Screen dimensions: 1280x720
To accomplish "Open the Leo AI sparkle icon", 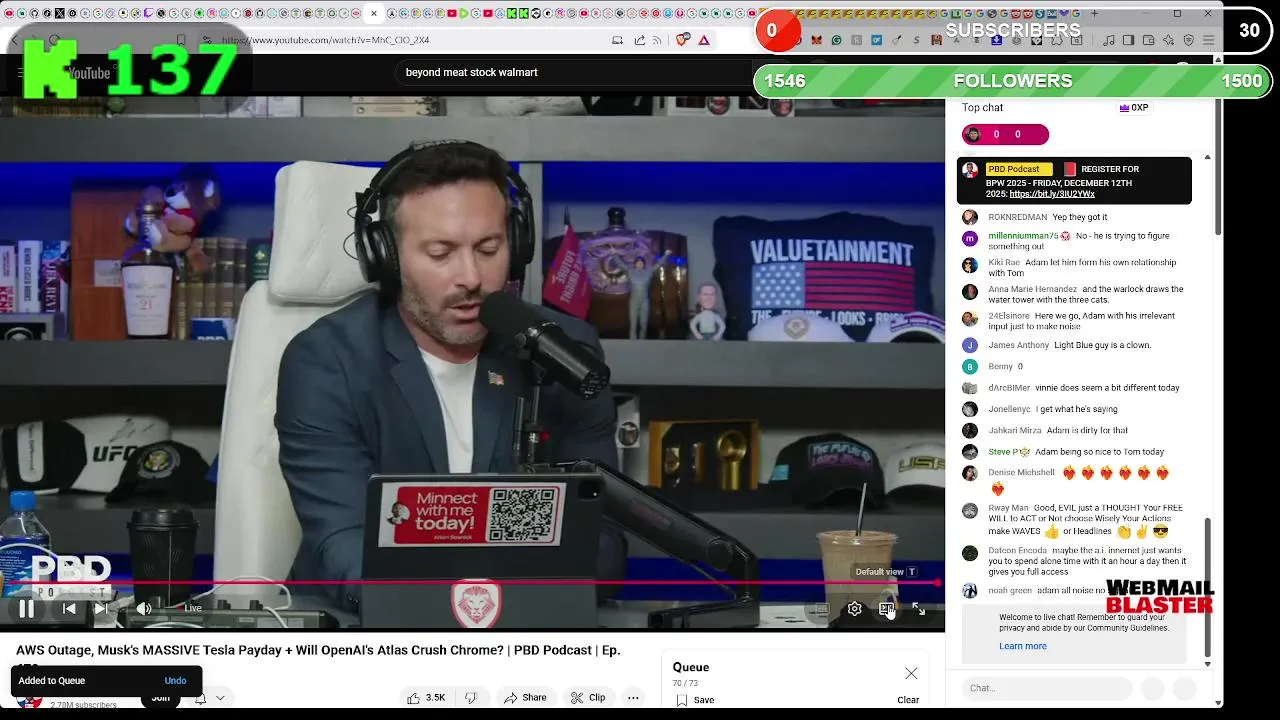I will point(1168,40).
